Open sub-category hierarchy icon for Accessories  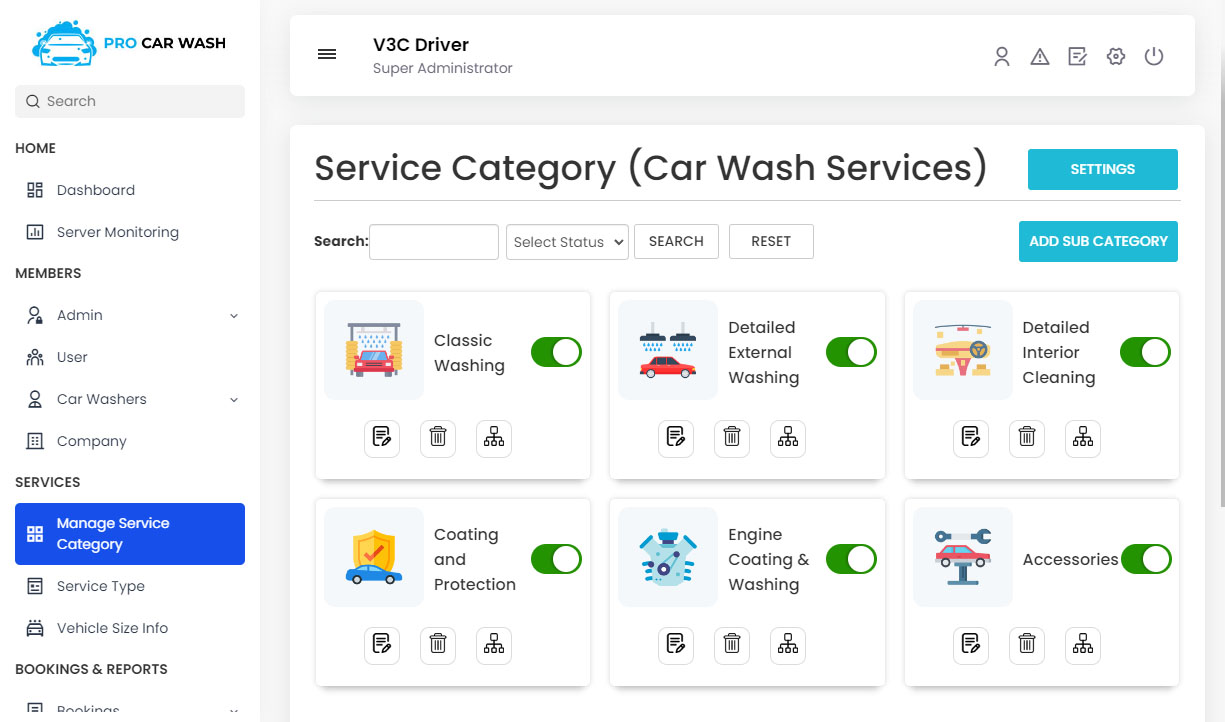pyautogui.click(x=1082, y=644)
